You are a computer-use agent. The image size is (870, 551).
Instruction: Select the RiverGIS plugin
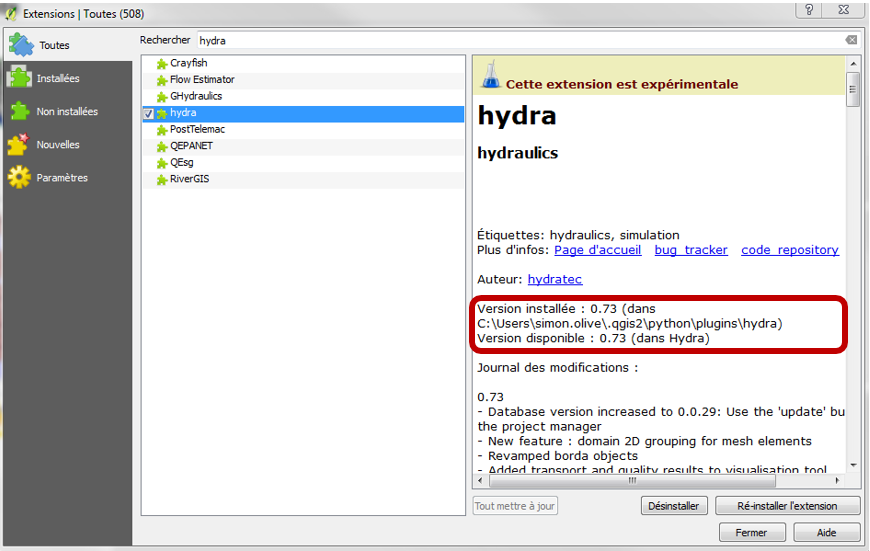tap(304, 180)
